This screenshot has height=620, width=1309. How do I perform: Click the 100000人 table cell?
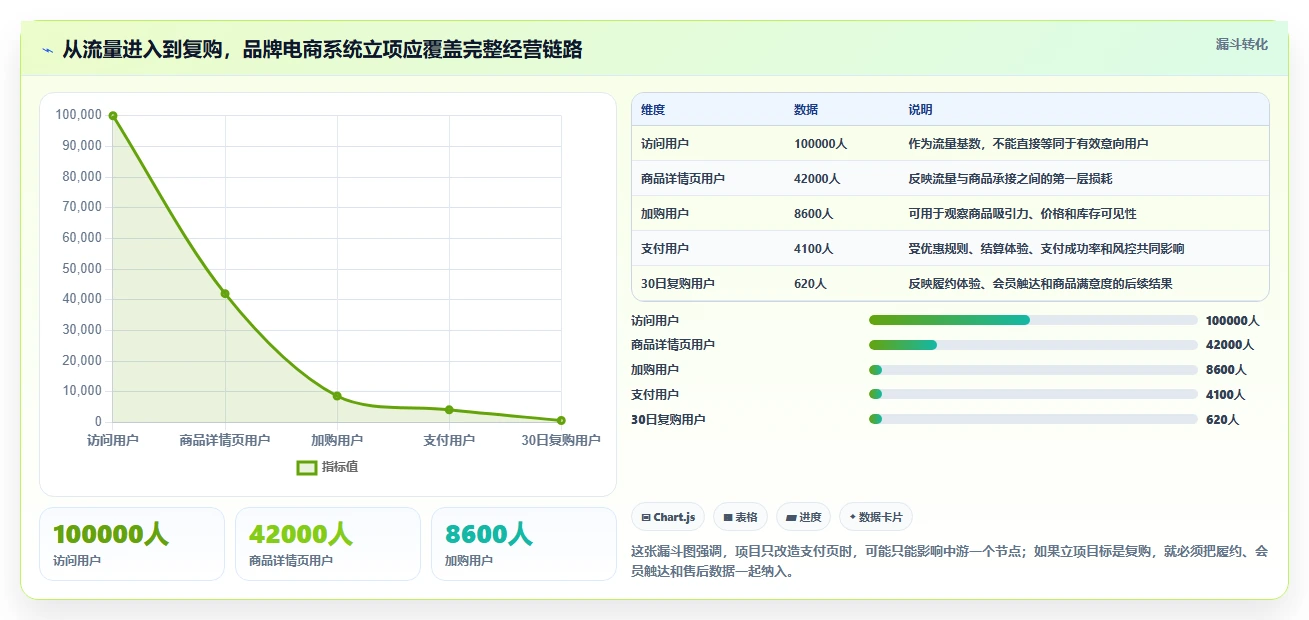pos(821,144)
